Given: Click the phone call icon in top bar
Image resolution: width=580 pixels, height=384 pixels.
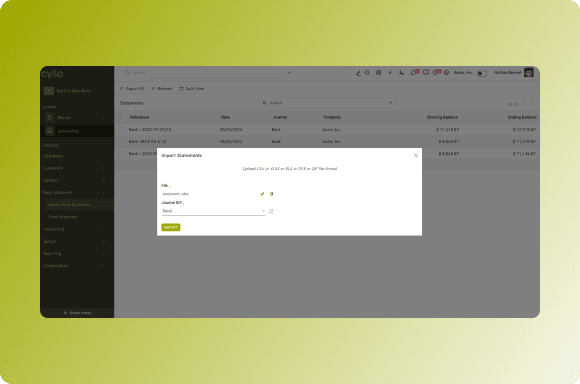Looking at the screenshot, I should pyautogui.click(x=402, y=73).
